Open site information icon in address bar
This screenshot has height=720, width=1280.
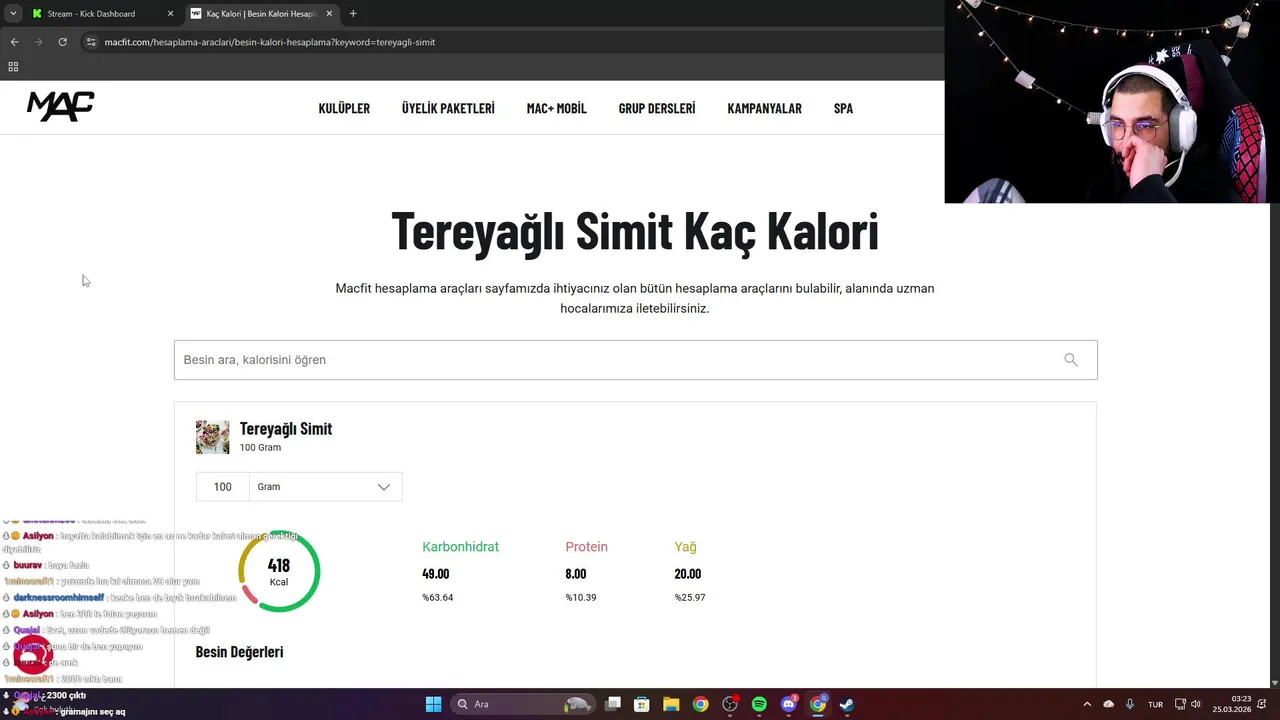[91, 42]
